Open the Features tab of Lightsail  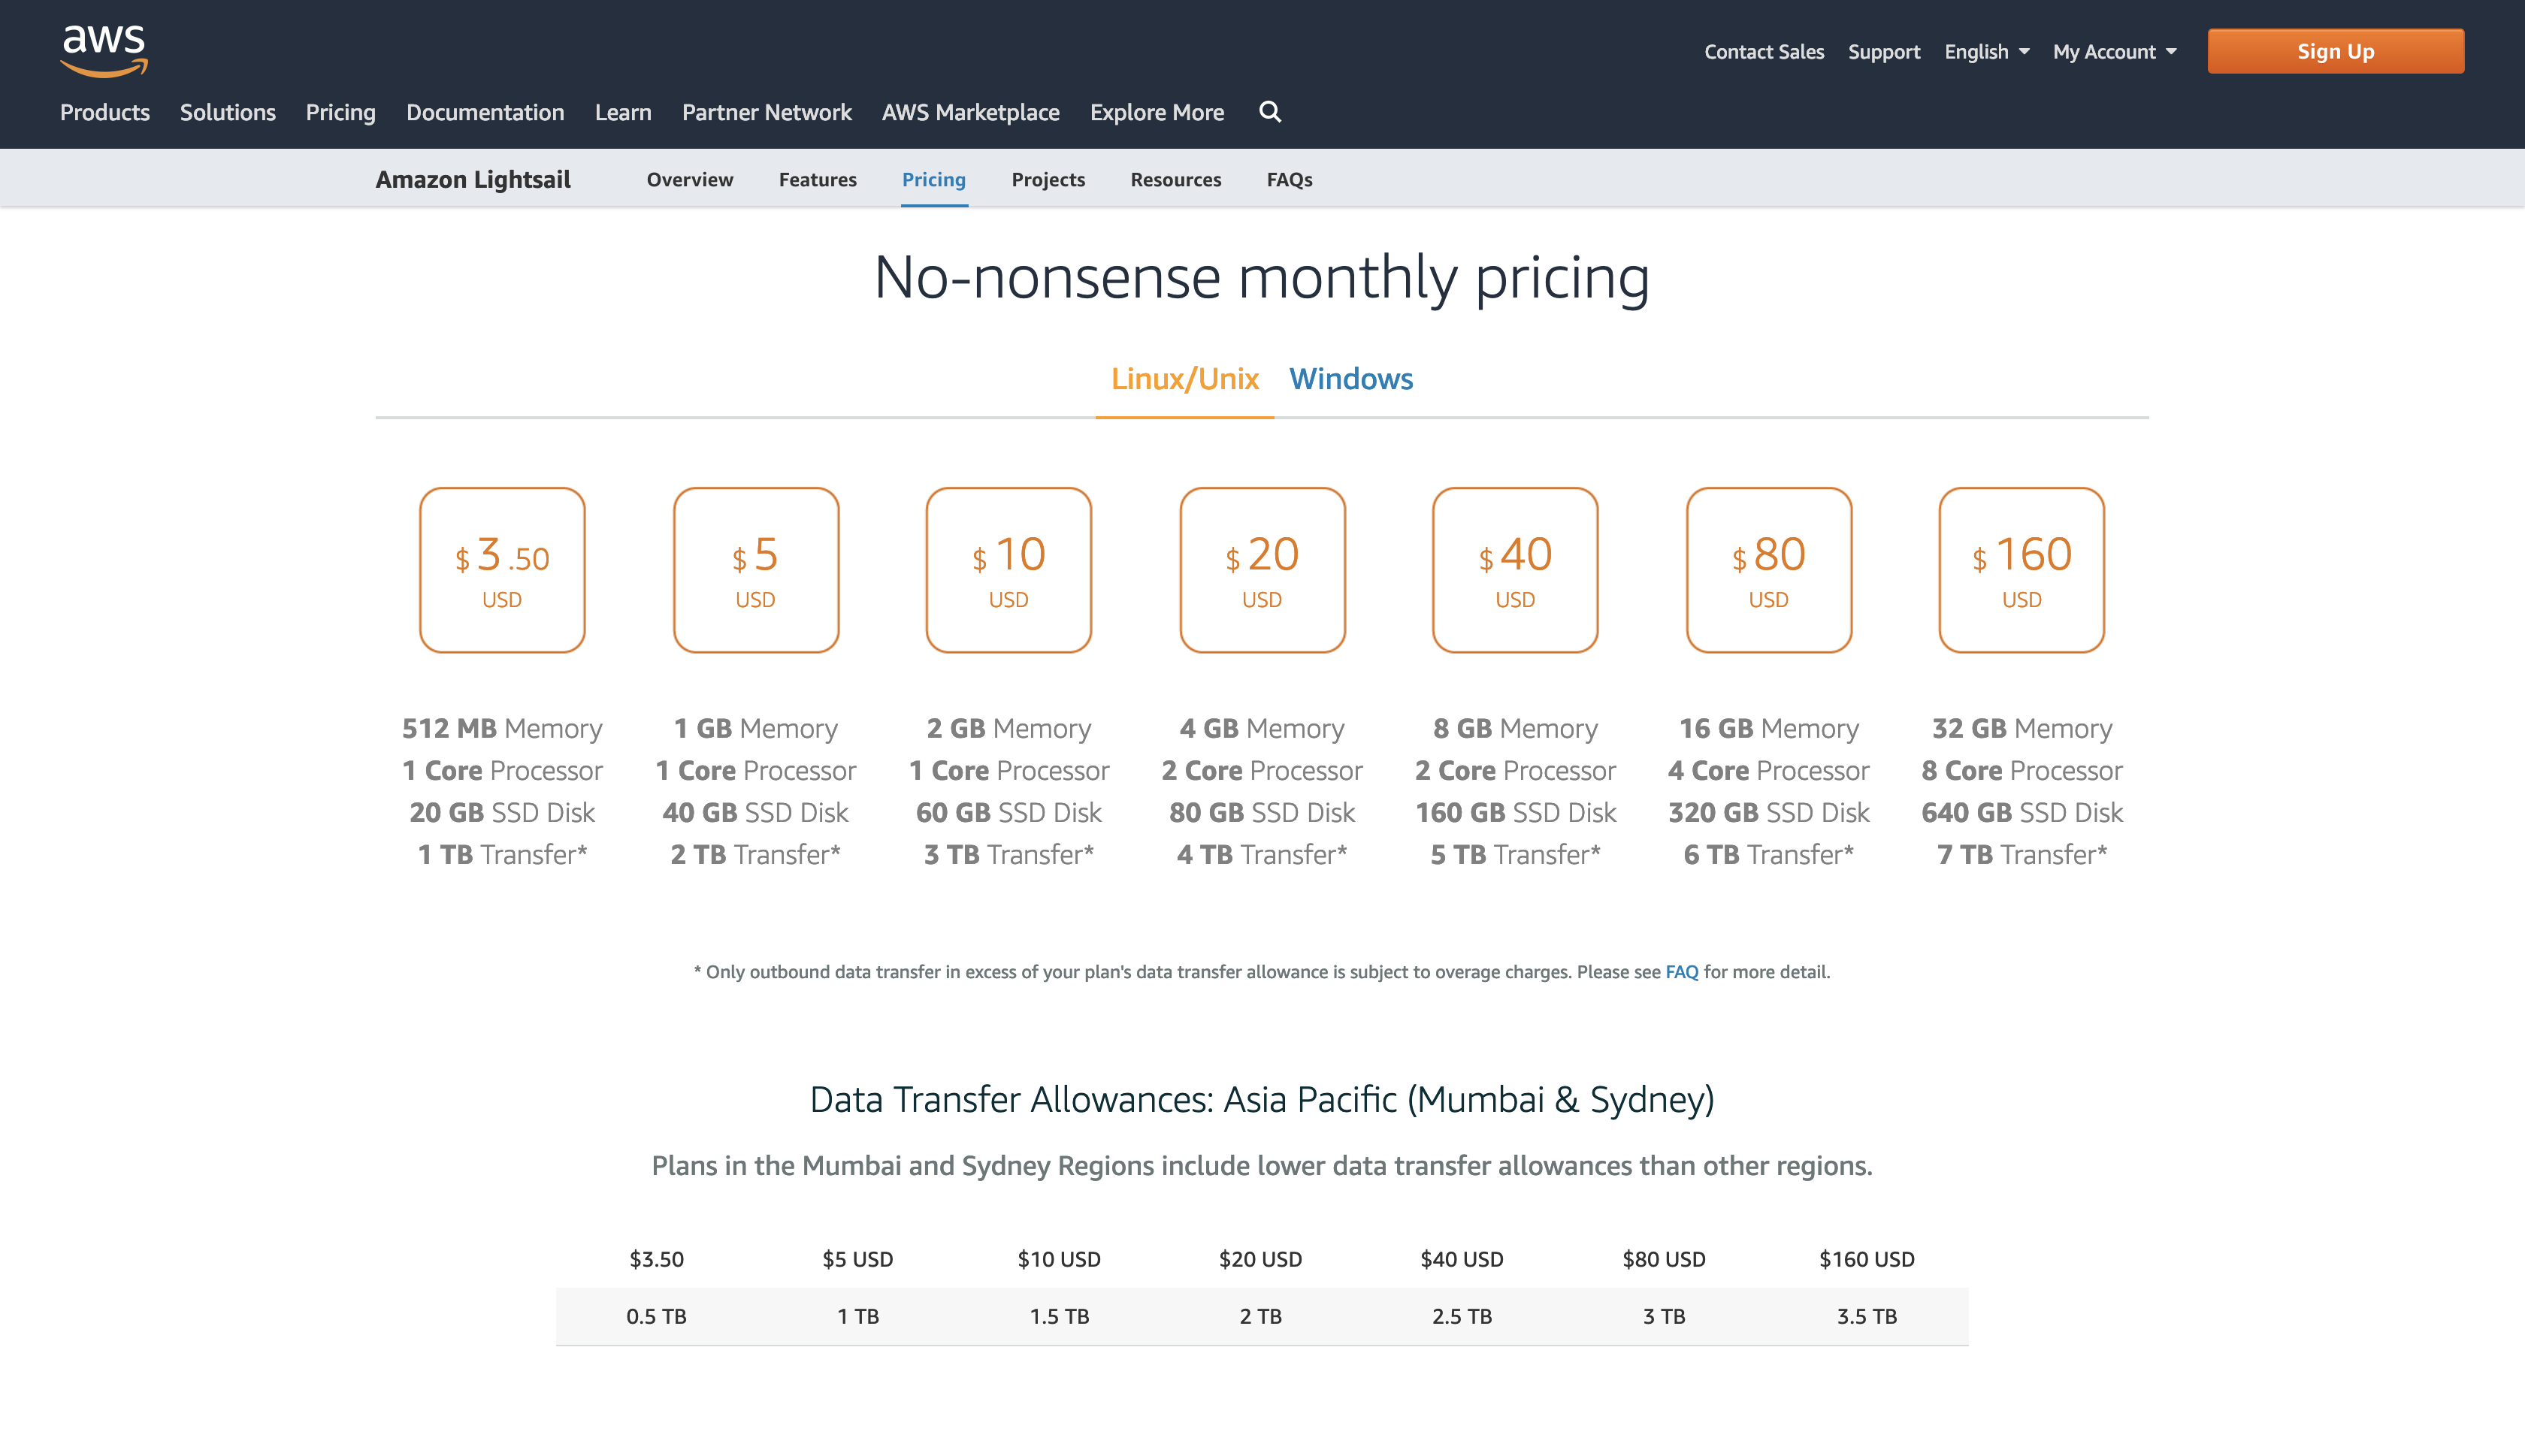(x=817, y=180)
